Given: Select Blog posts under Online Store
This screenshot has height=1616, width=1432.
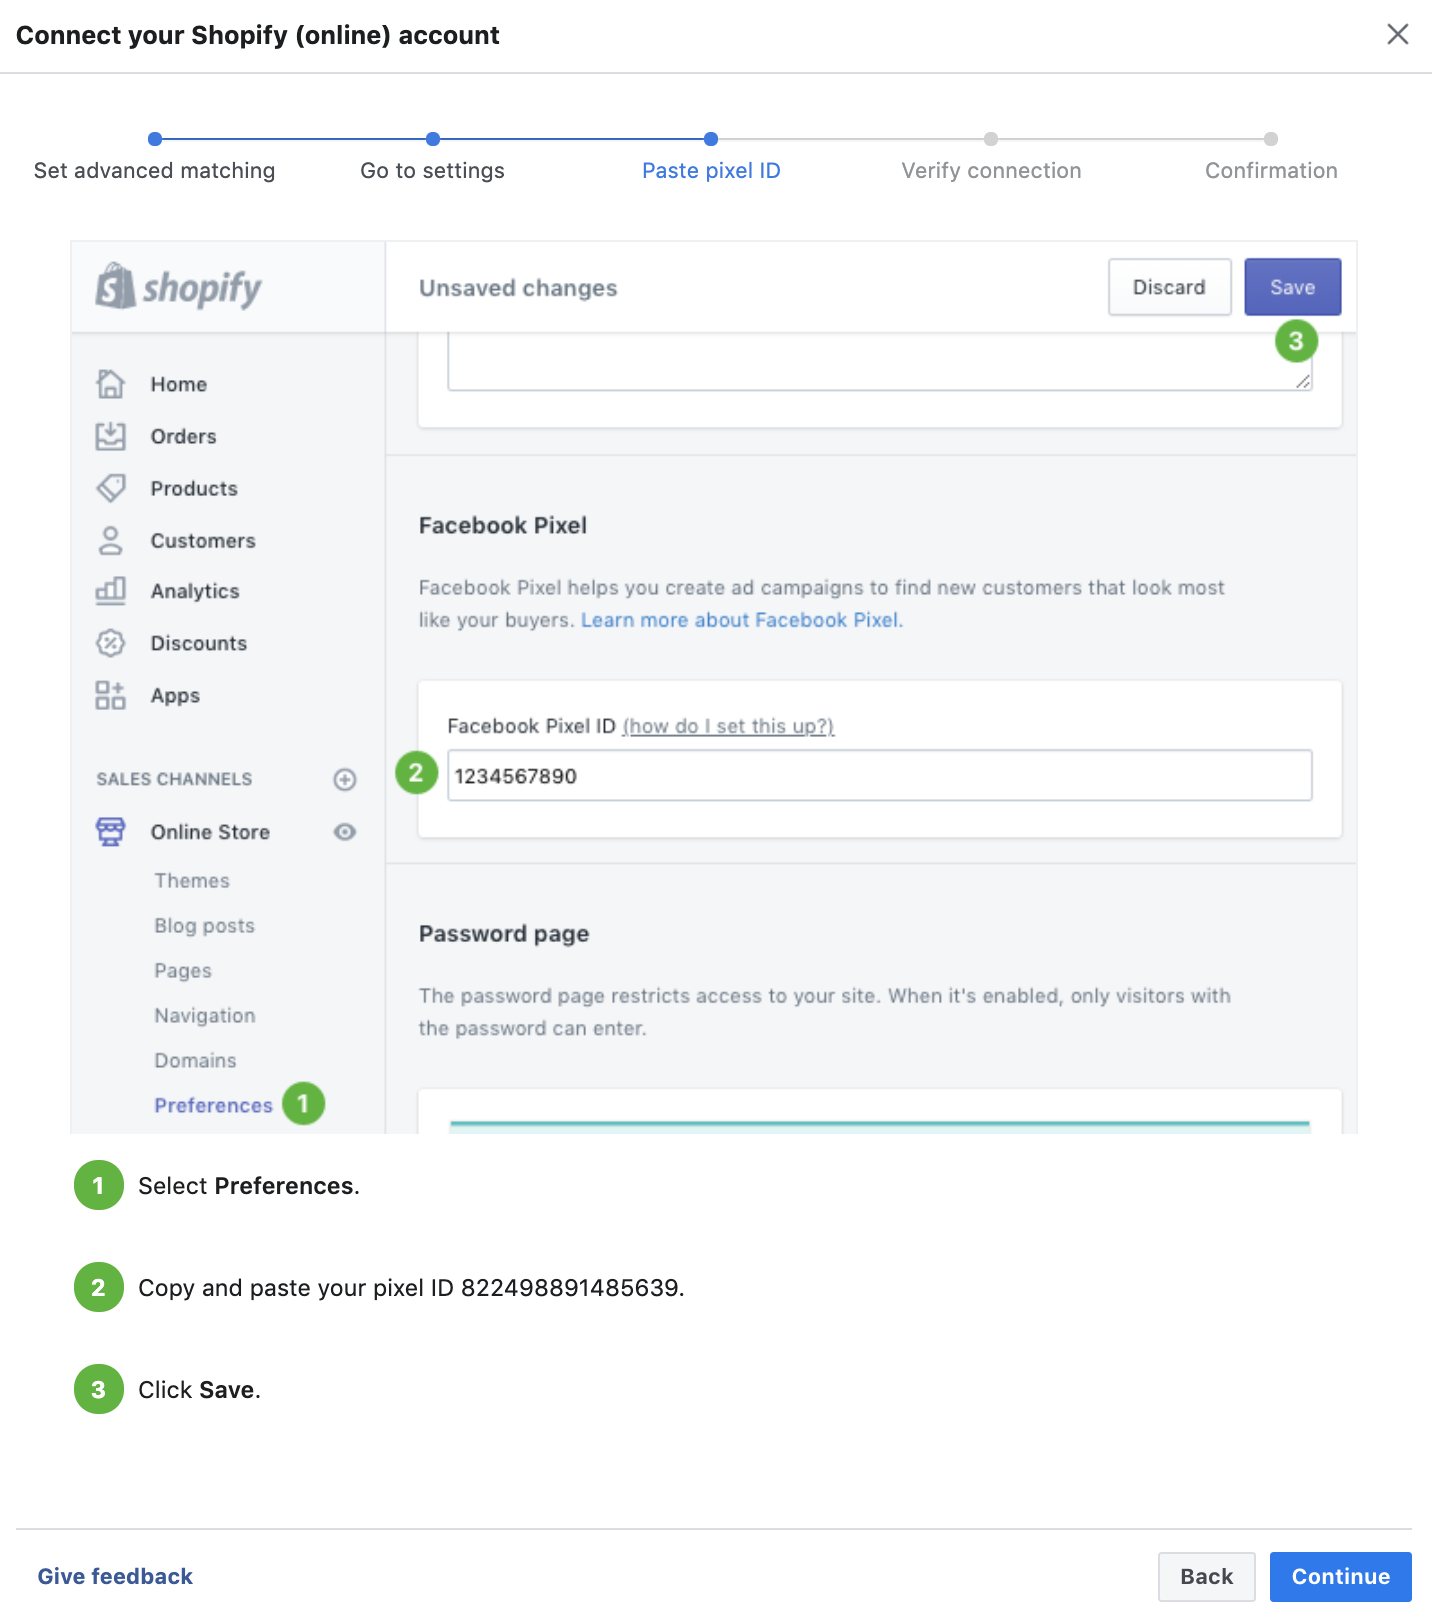Looking at the screenshot, I should click(204, 926).
